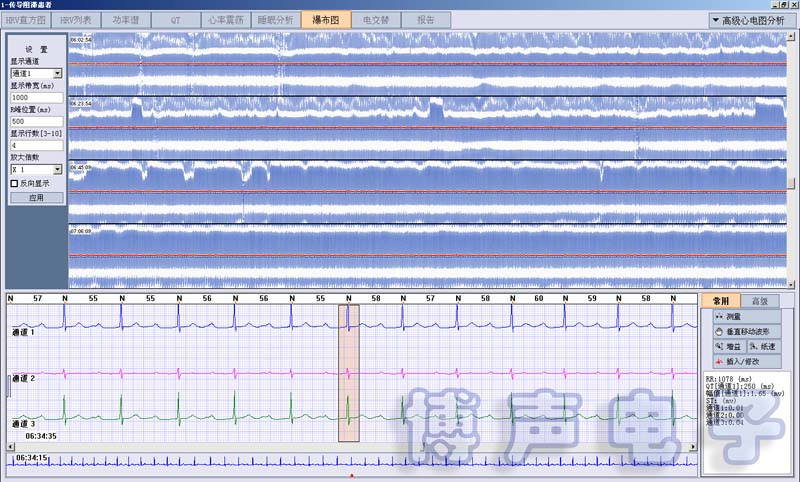Click the 通道3:0.04 ST value

[x=724, y=422]
